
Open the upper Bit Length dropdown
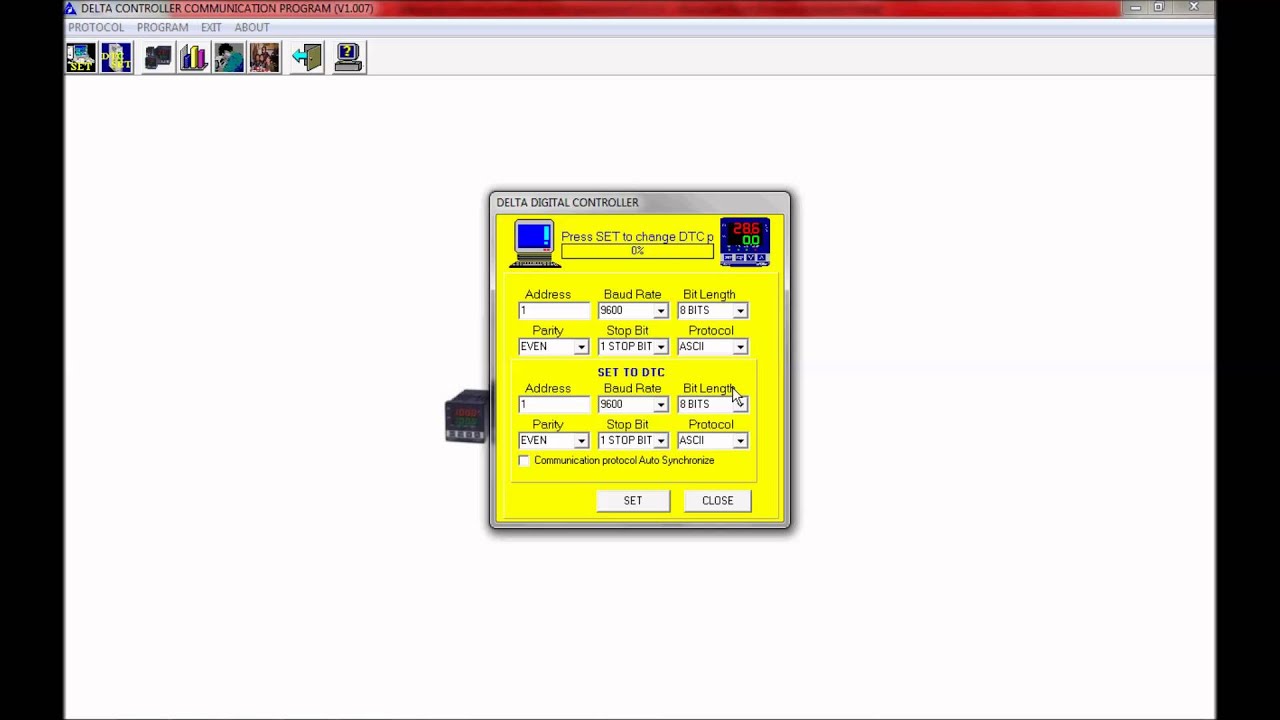[740, 311]
